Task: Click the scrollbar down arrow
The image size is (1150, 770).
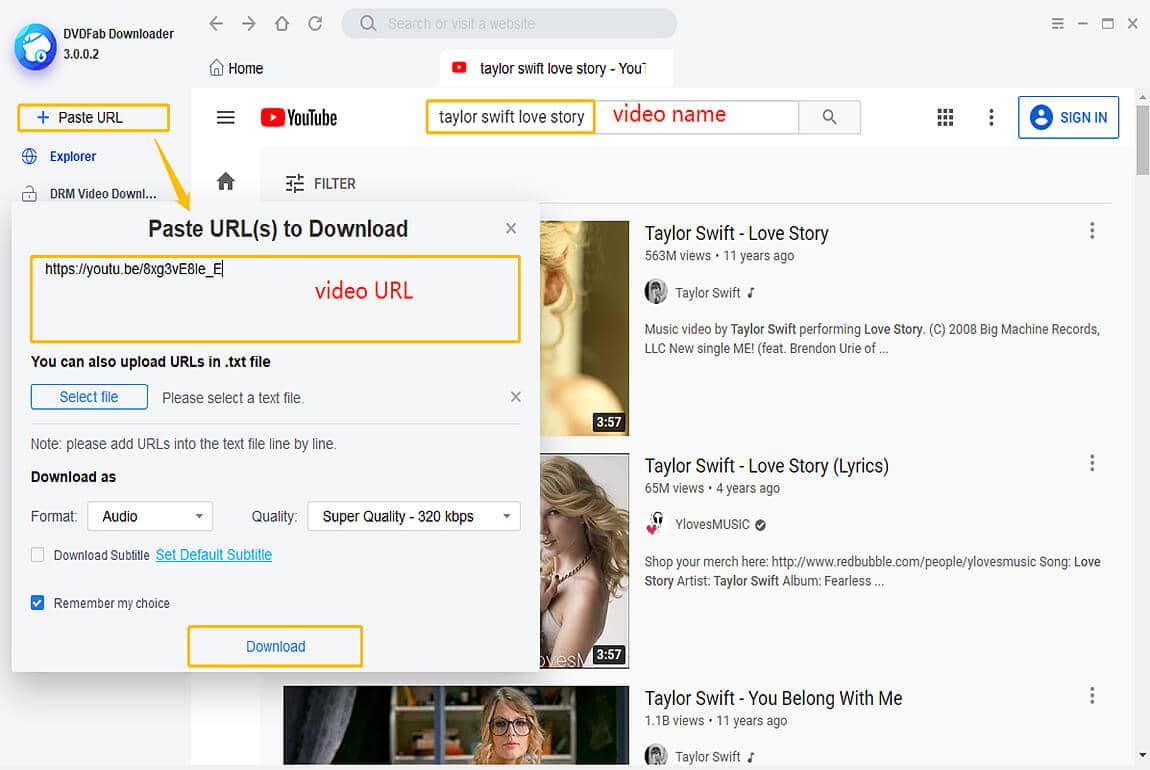Action: point(1142,755)
